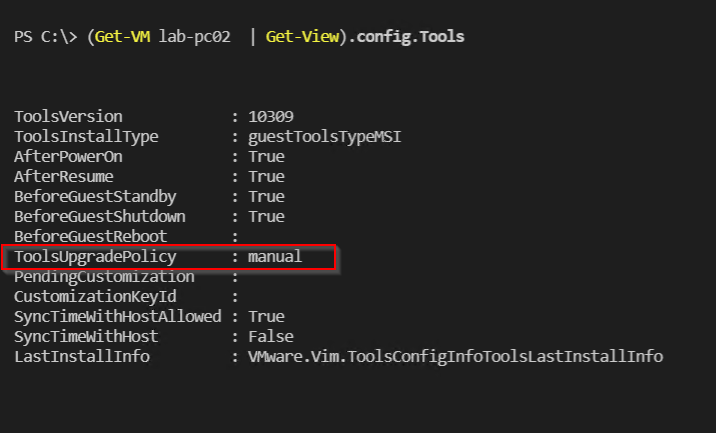Viewport: 716px width, 433px height.
Task: Click the ToolsVersion property name
Action: [x=68, y=117]
